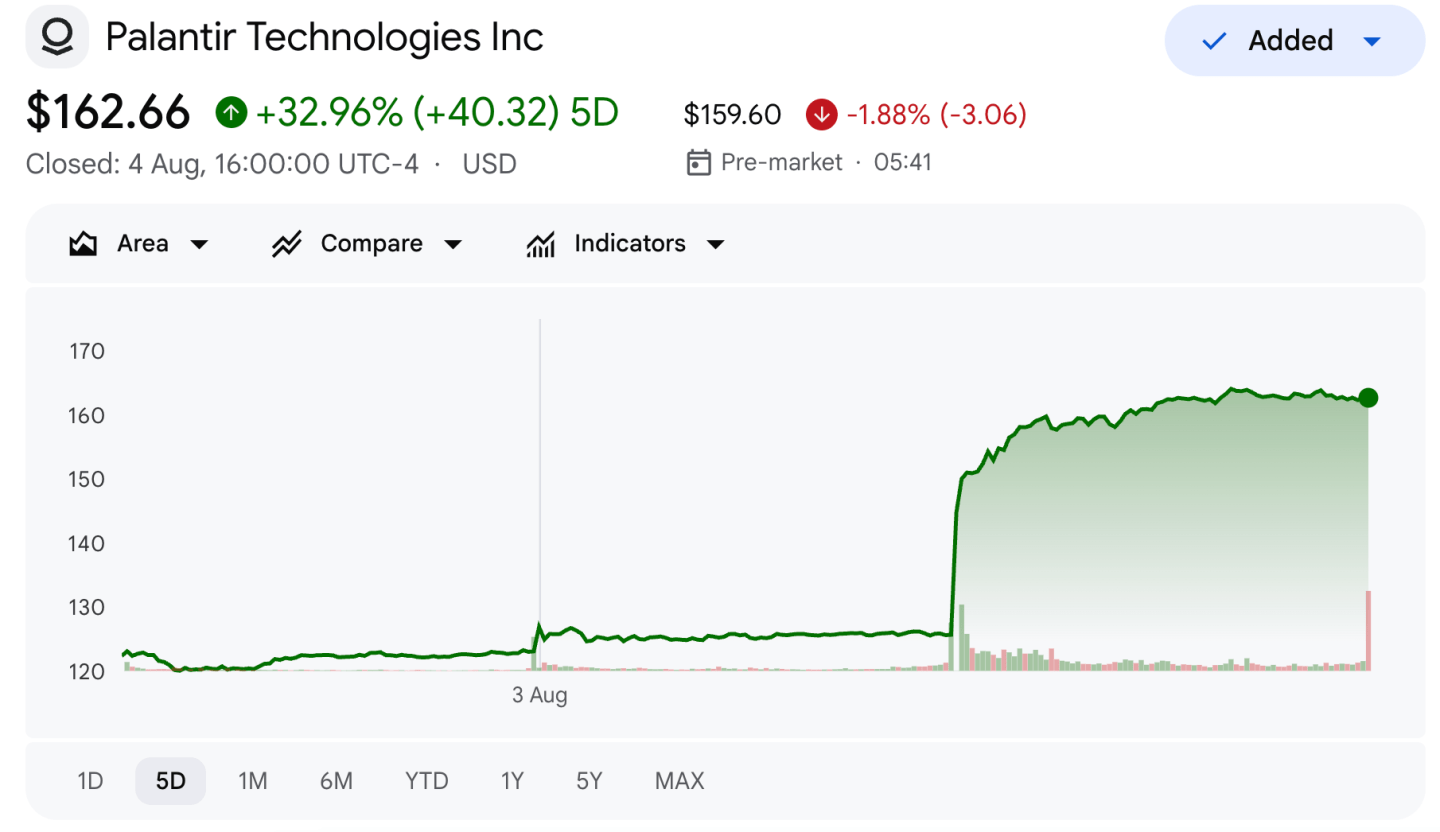The image size is (1440, 832).
Task: Expand the Added watchlist dropdown arrow
Action: (x=1372, y=41)
